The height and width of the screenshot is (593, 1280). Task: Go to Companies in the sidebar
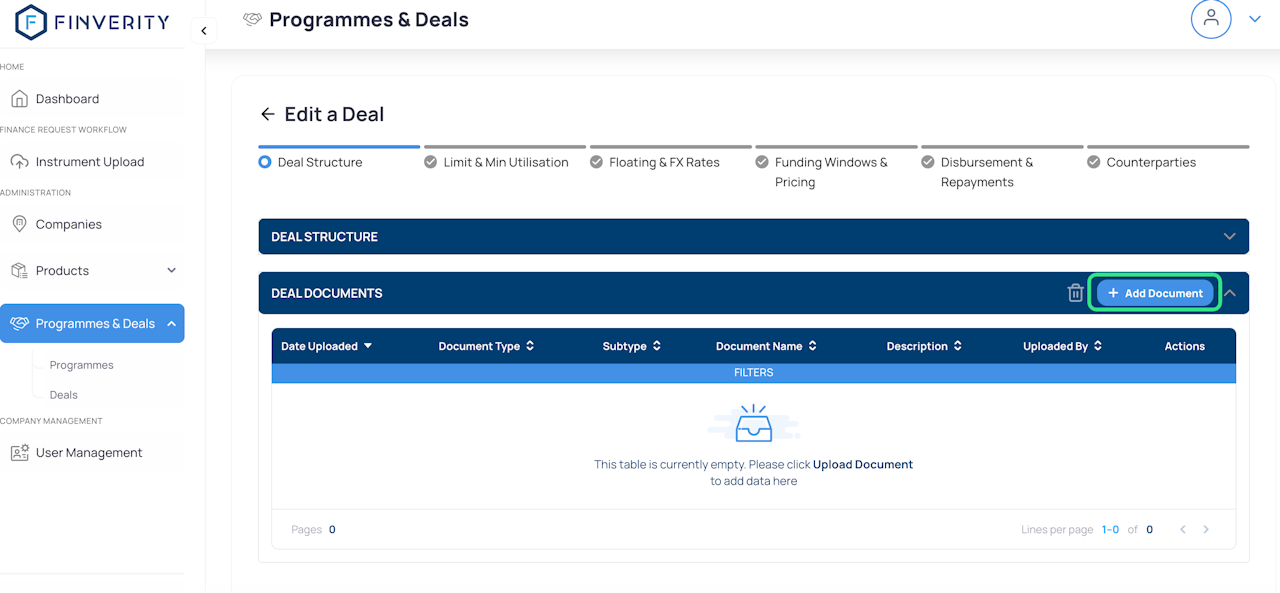(x=68, y=224)
